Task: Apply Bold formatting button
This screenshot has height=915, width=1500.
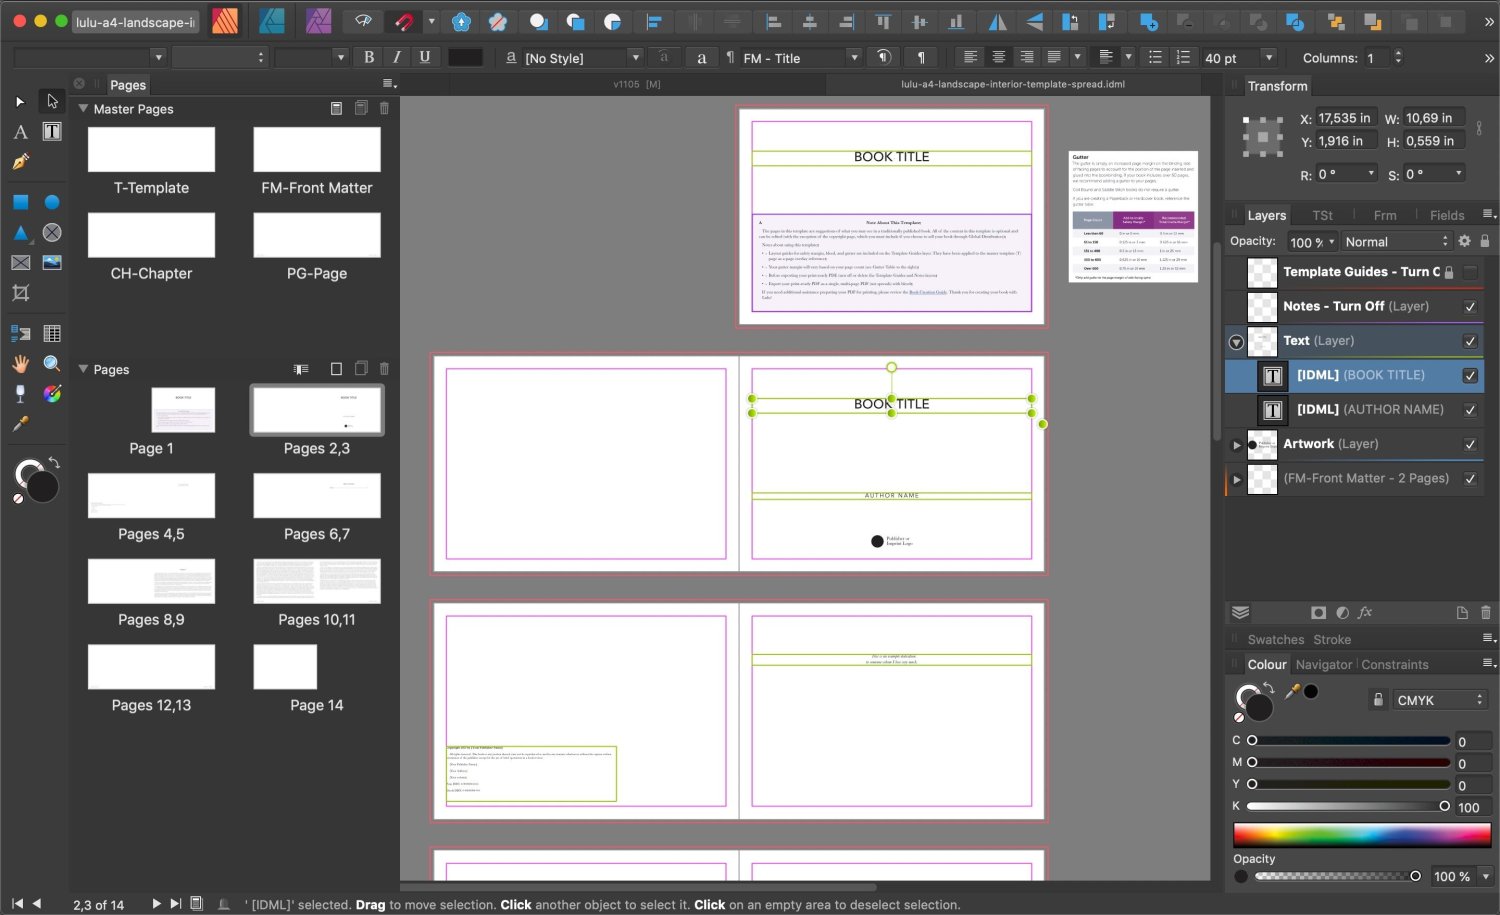Action: click(x=369, y=58)
